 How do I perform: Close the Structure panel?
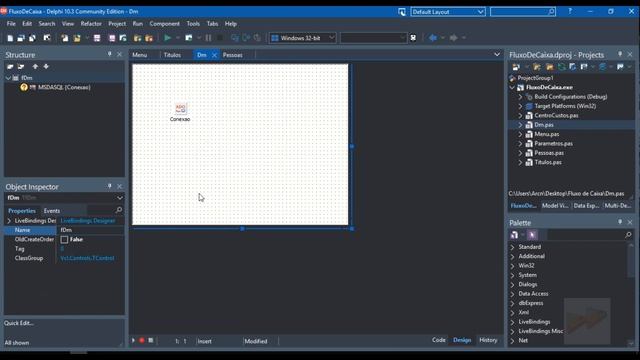tap(120, 54)
